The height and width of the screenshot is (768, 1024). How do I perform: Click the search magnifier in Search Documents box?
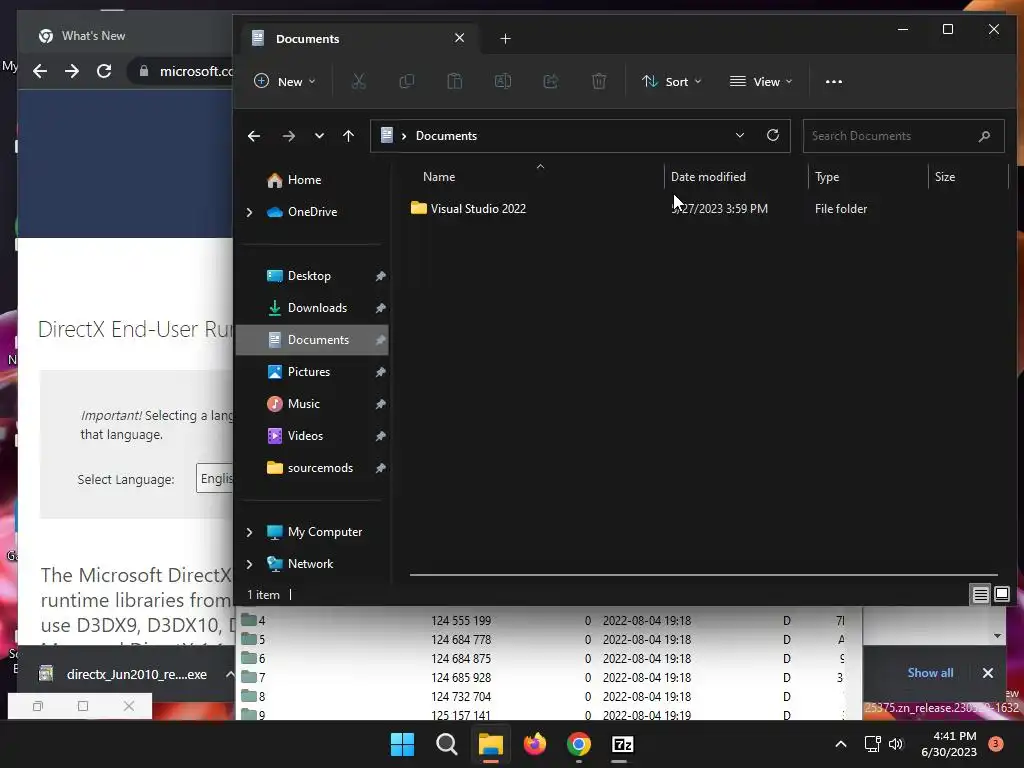[x=984, y=136]
